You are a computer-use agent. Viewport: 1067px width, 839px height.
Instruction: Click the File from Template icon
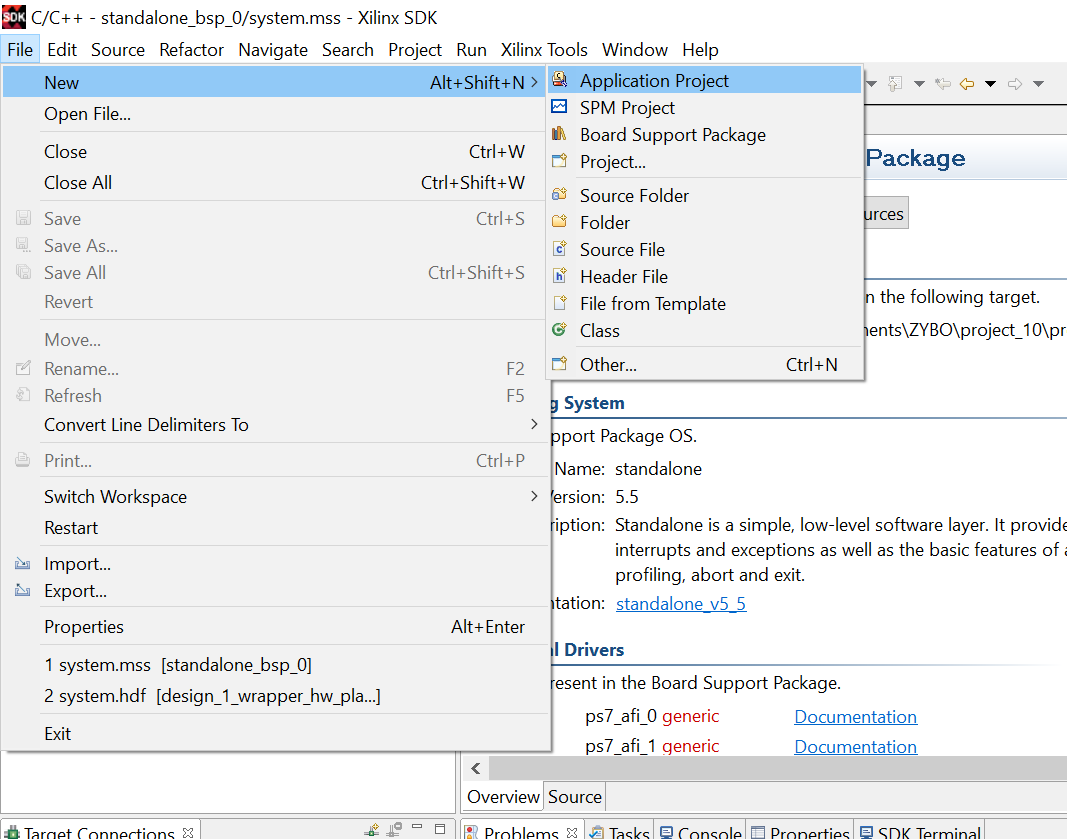coord(559,303)
